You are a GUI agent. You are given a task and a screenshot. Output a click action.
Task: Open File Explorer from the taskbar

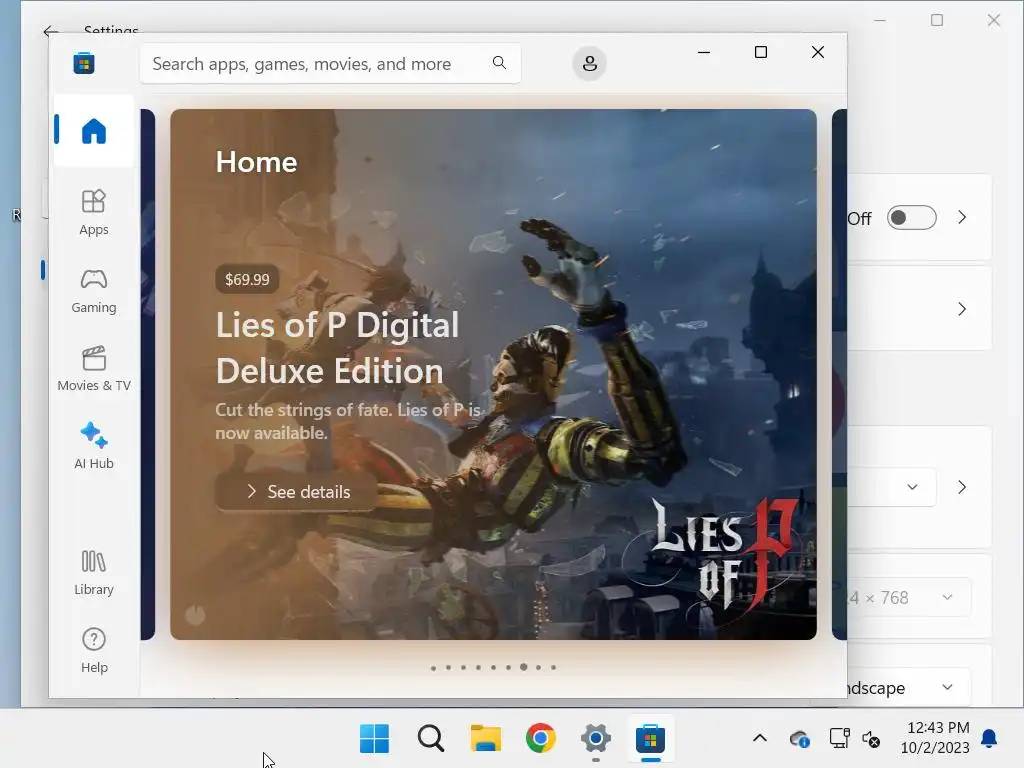[486, 739]
